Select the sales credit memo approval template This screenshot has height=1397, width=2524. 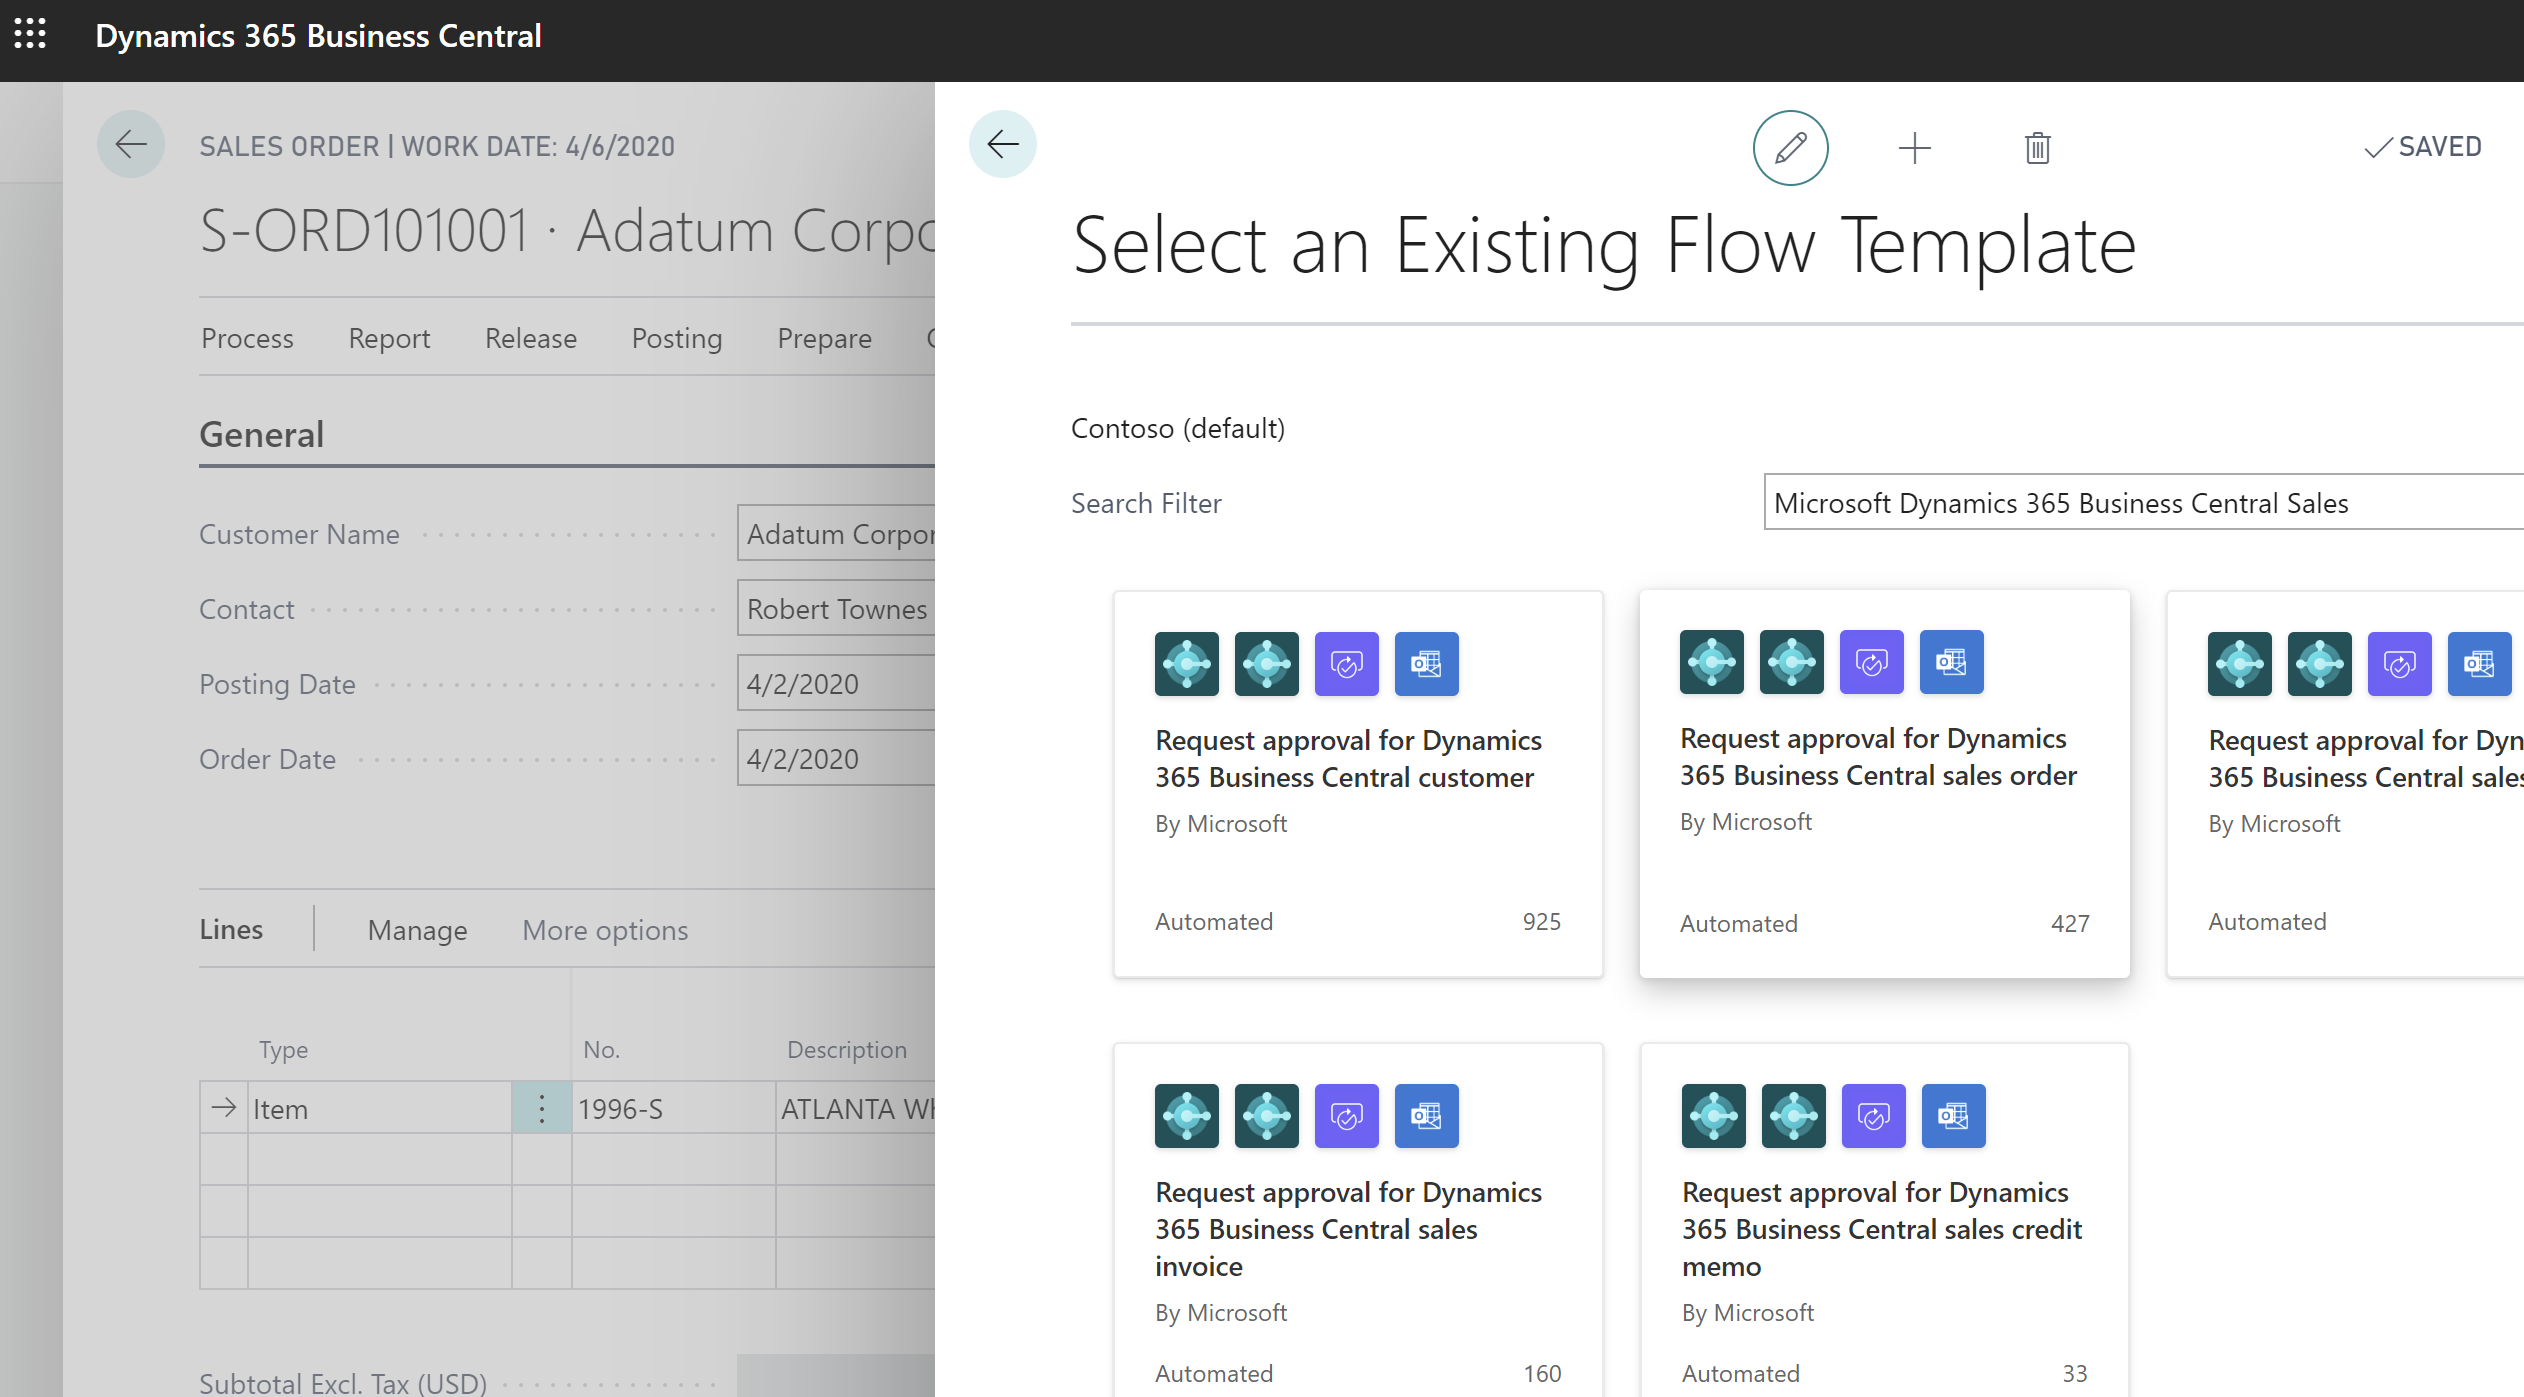1882,1228
